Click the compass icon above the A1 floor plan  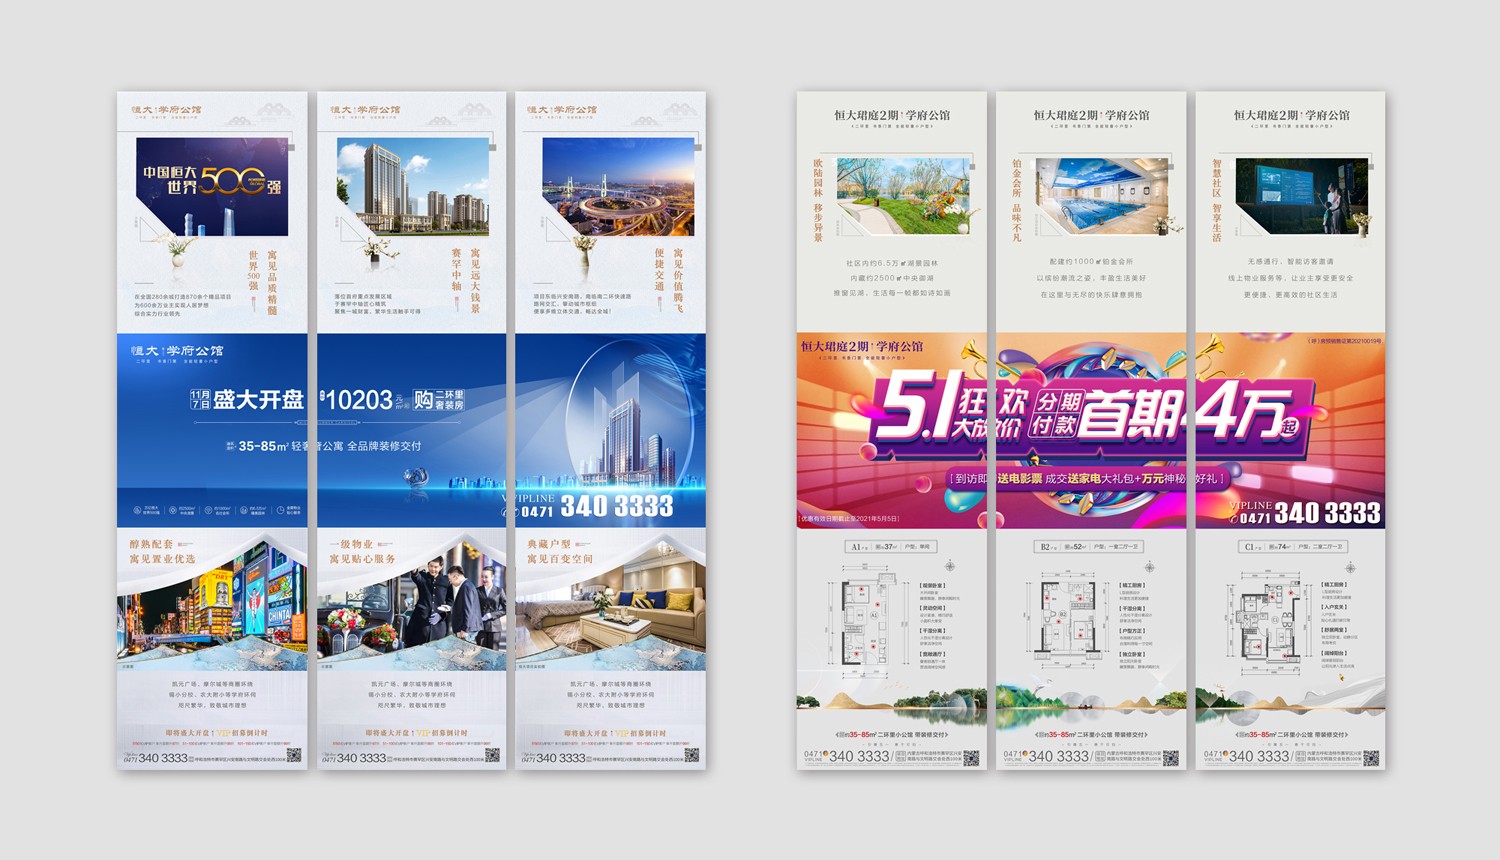pos(949,566)
